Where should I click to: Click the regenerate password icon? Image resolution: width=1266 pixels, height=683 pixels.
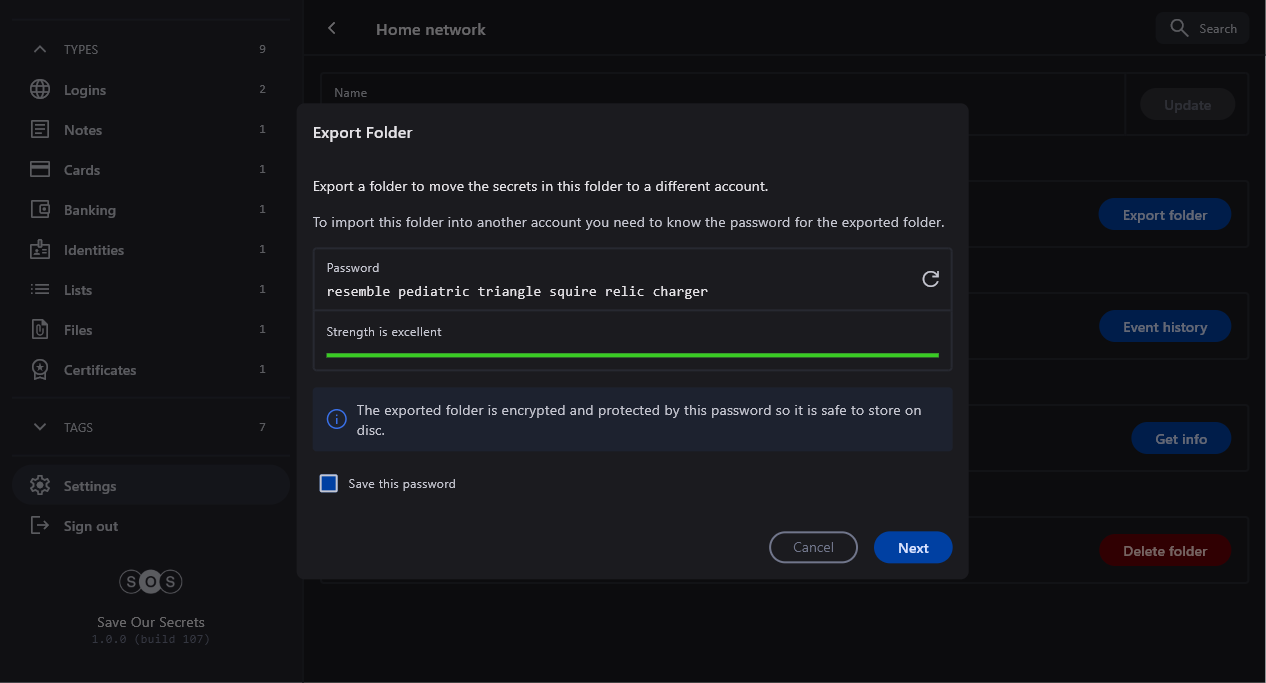coord(930,279)
